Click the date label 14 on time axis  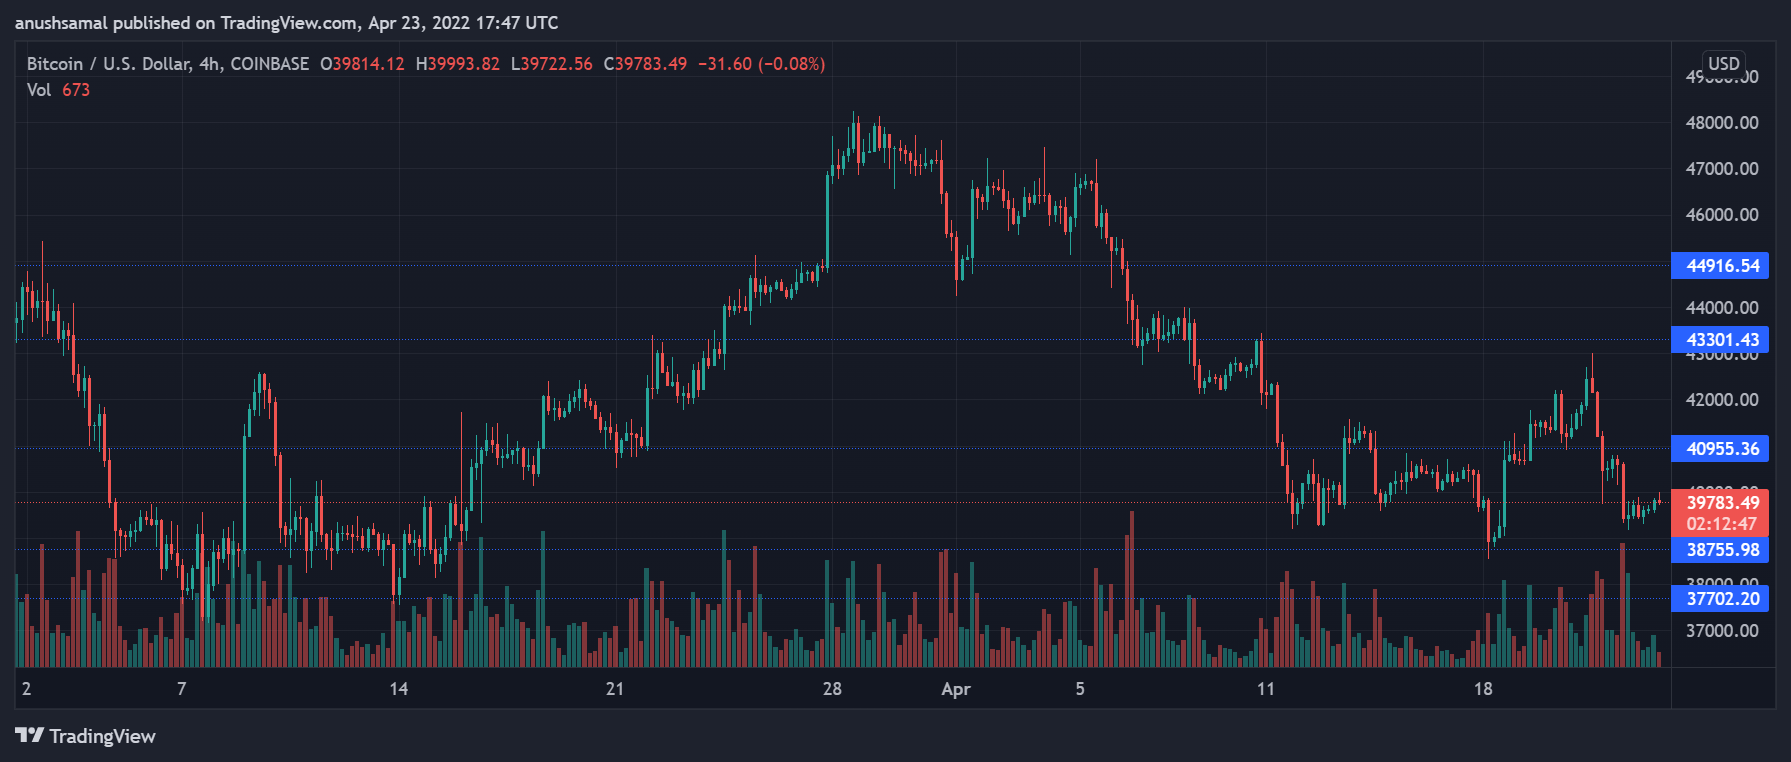(398, 689)
